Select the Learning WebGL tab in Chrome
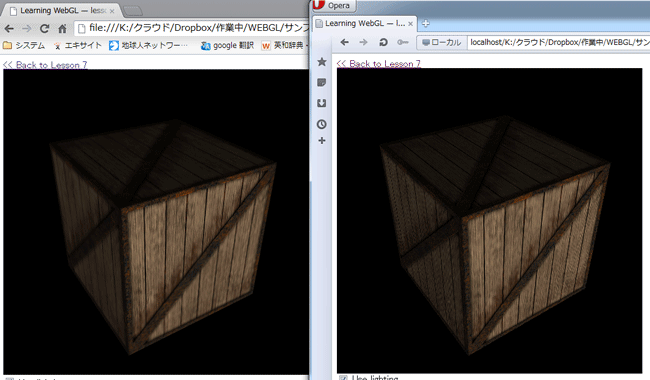Image resolution: width=650 pixels, height=380 pixels. (x=62, y=11)
